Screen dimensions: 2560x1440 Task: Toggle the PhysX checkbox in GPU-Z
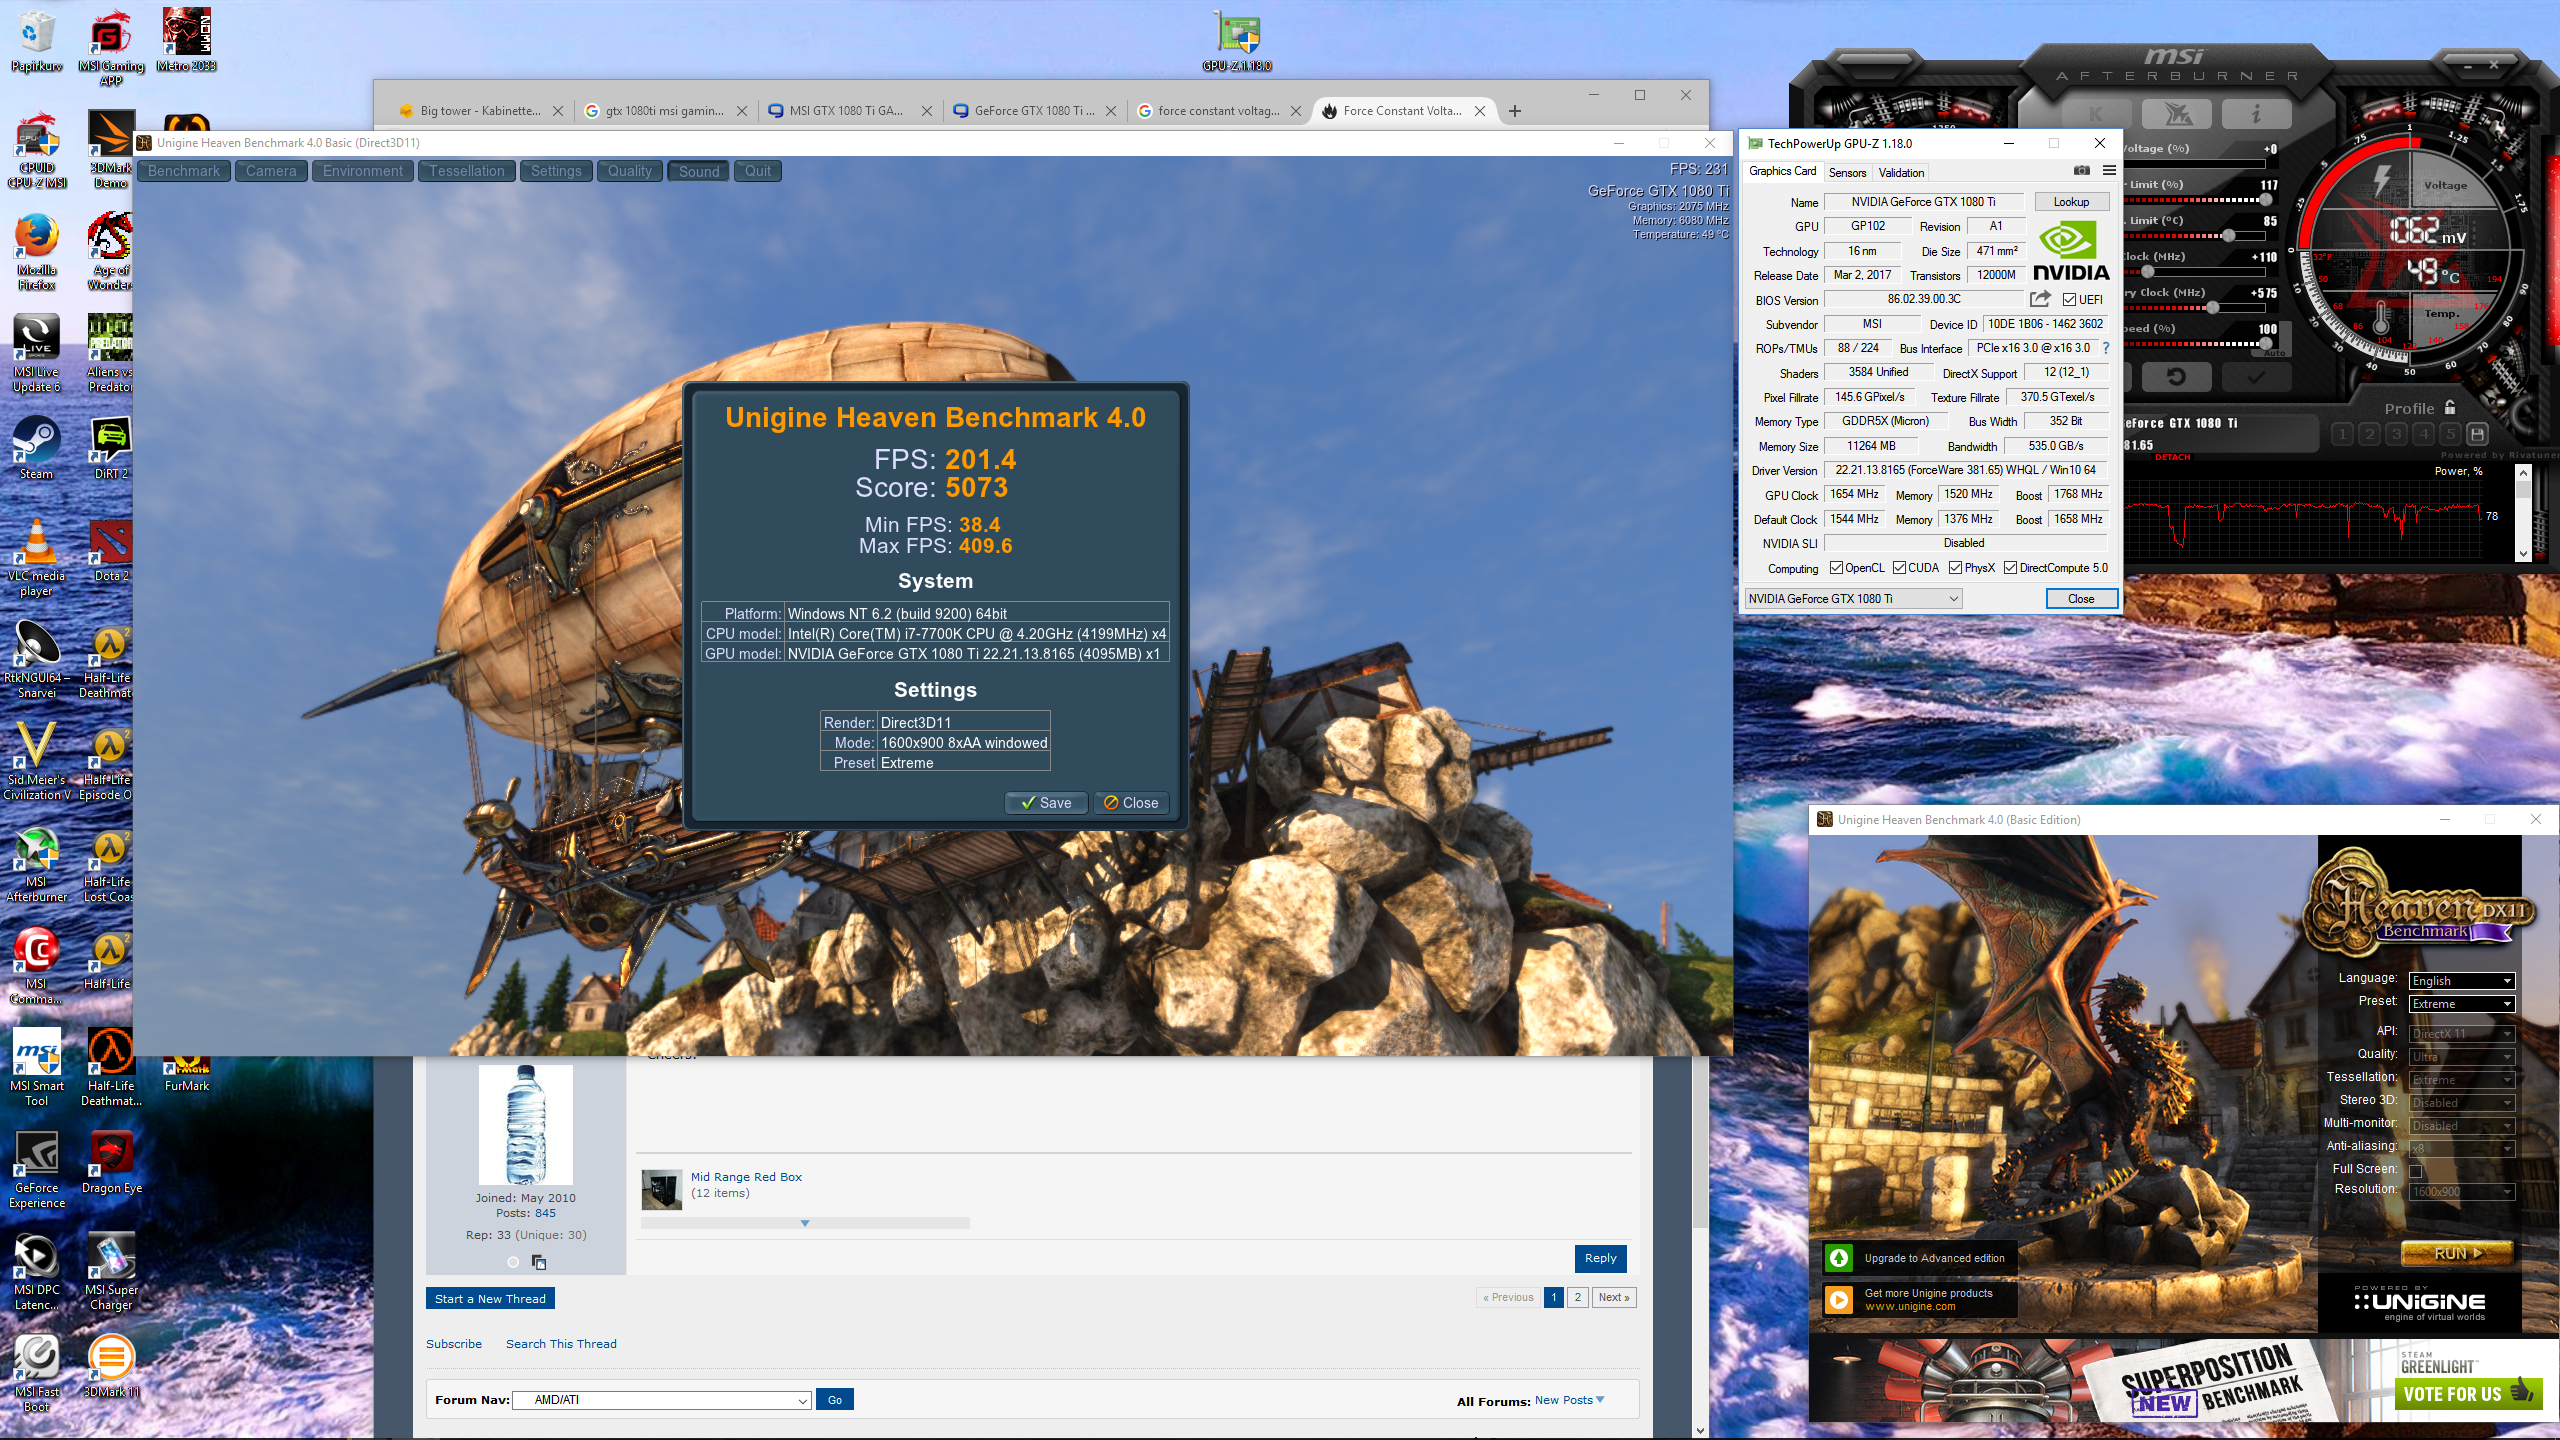pyautogui.click(x=1955, y=568)
